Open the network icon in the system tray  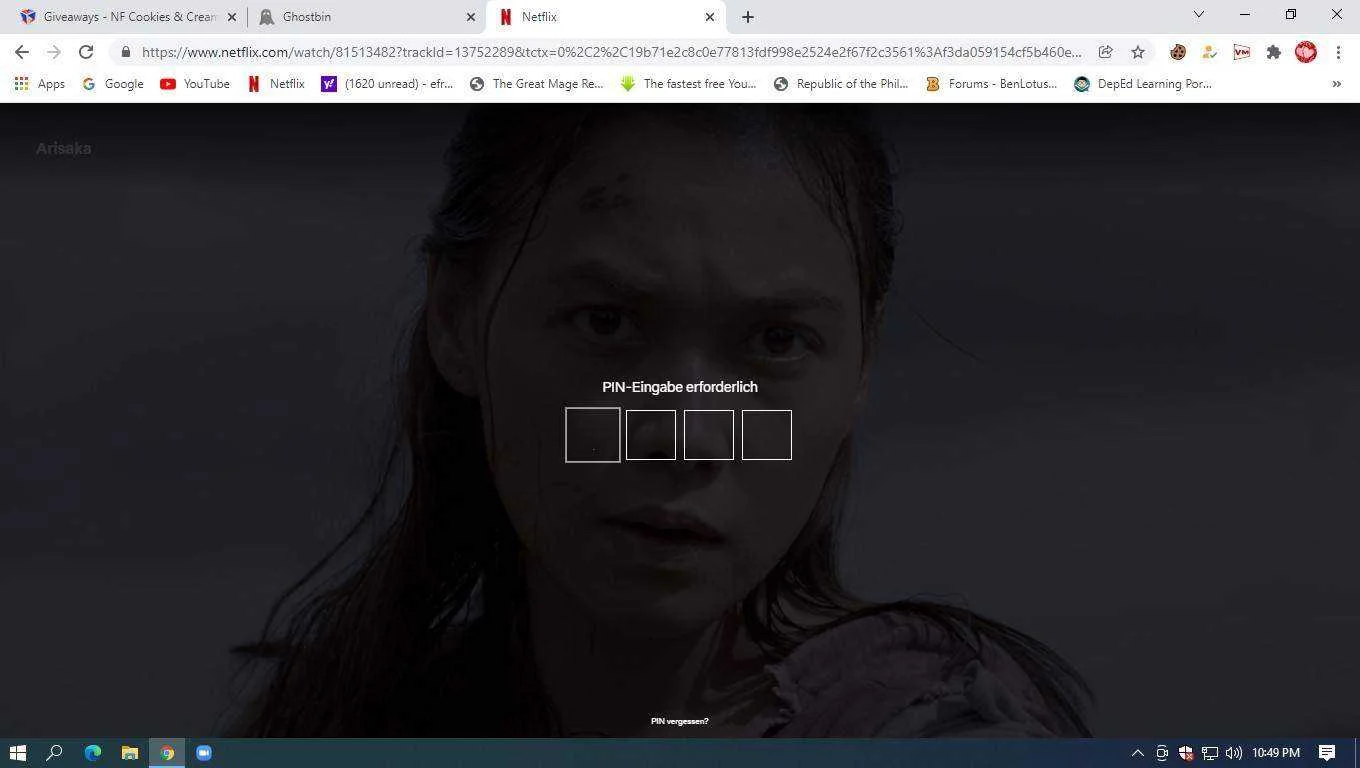click(1210, 753)
